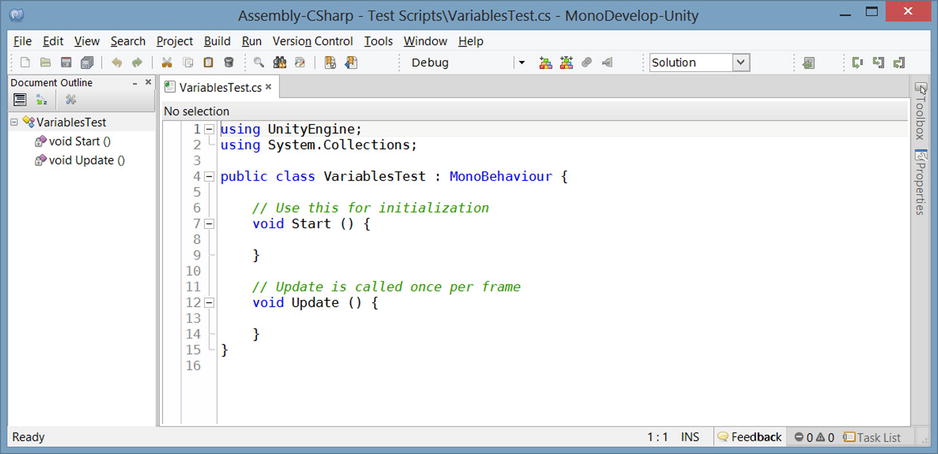Collapse code fold on line 1
The image size is (938, 454).
coord(209,129)
